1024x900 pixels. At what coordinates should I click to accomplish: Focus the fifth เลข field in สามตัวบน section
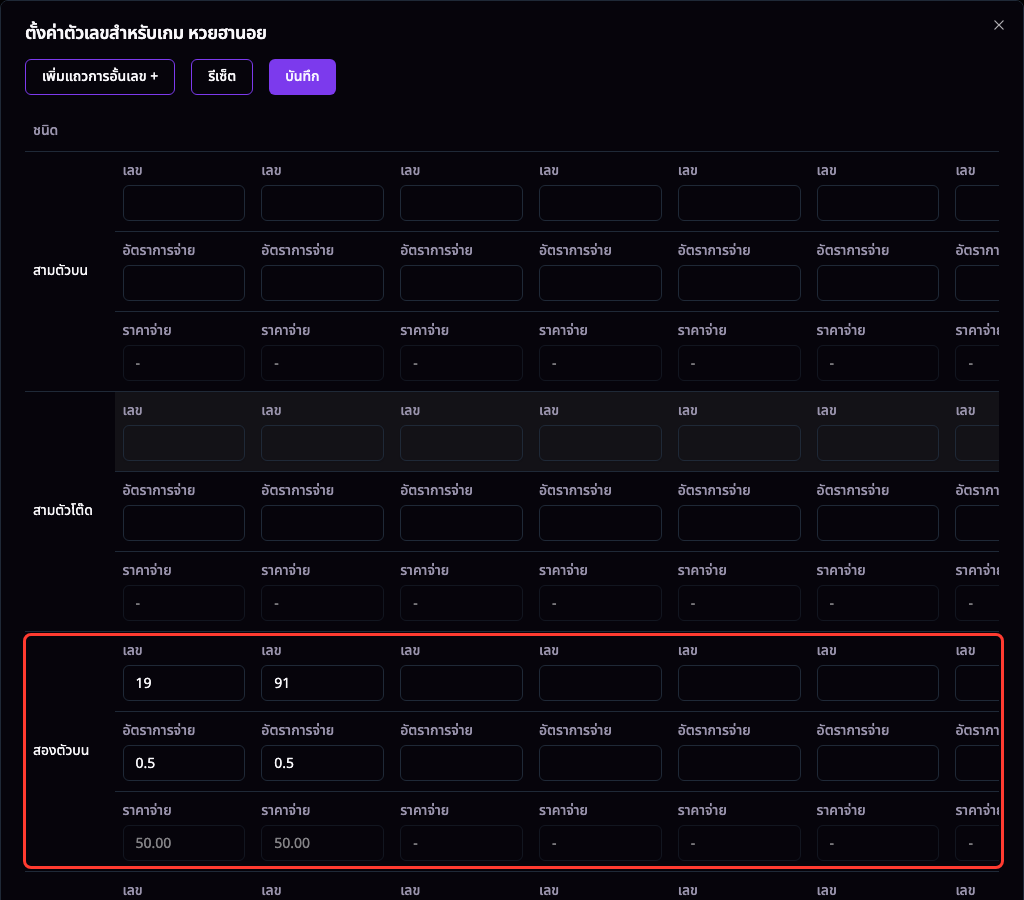739,203
